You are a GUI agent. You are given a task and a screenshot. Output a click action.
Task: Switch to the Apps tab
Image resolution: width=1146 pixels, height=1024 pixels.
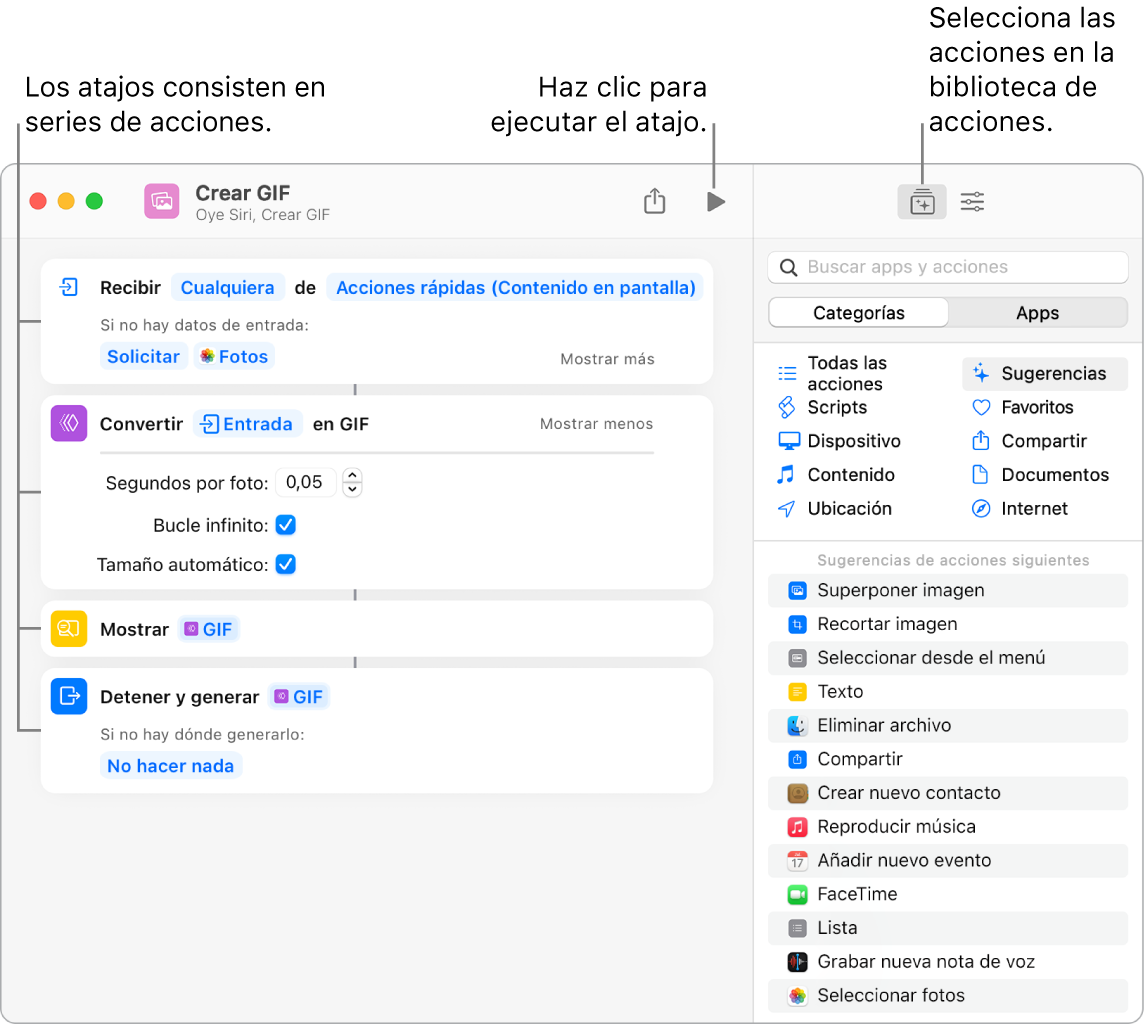coord(1037,312)
